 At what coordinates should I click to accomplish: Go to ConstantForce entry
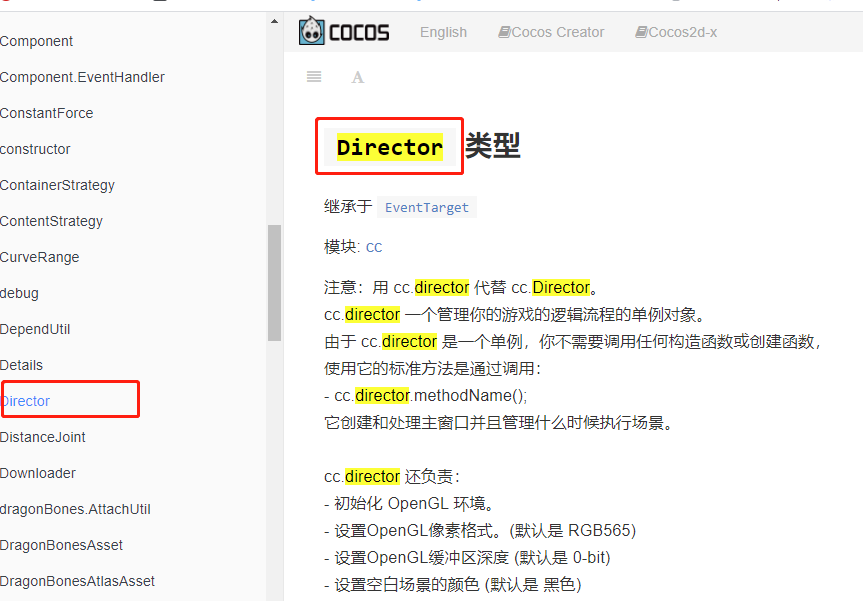(x=47, y=113)
